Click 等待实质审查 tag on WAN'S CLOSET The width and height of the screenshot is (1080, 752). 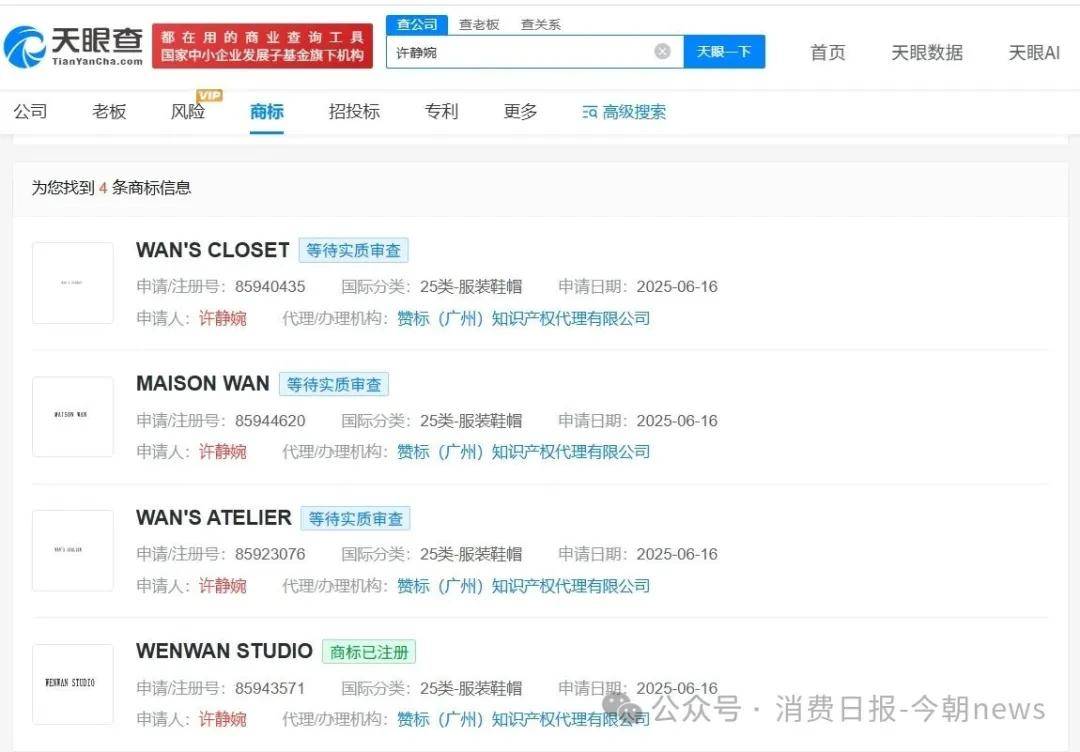point(353,251)
